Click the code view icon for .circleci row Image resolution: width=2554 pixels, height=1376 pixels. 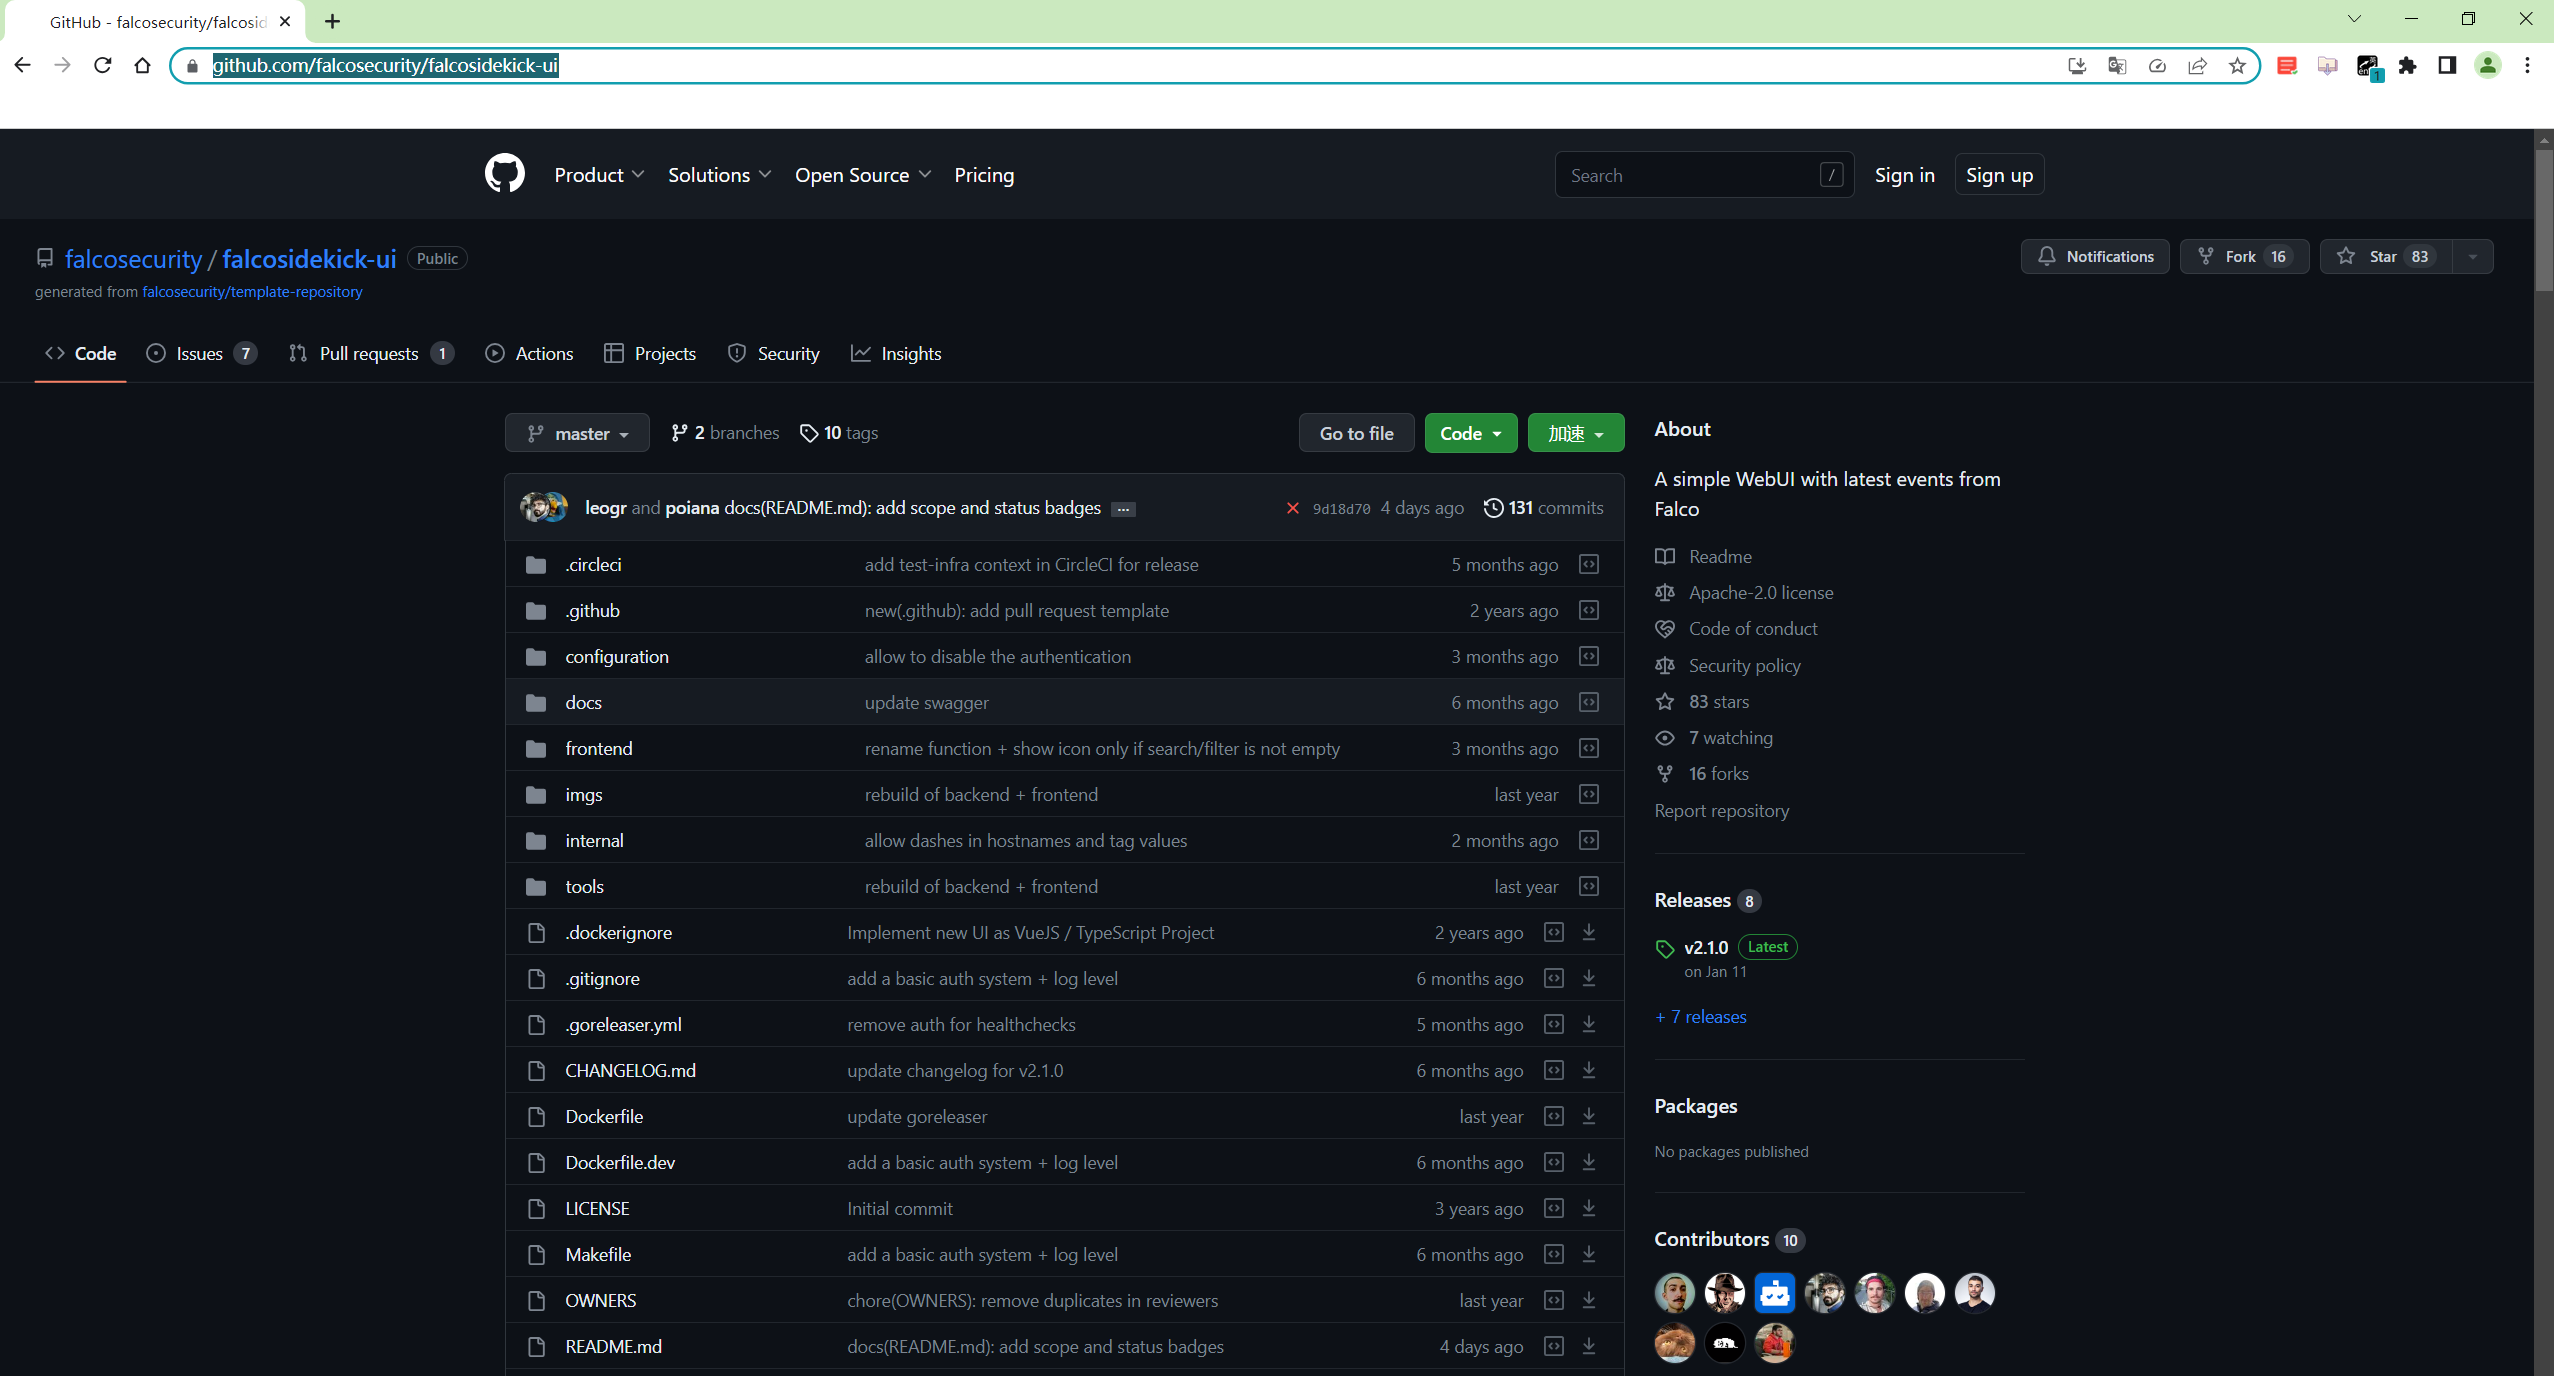coord(1588,564)
